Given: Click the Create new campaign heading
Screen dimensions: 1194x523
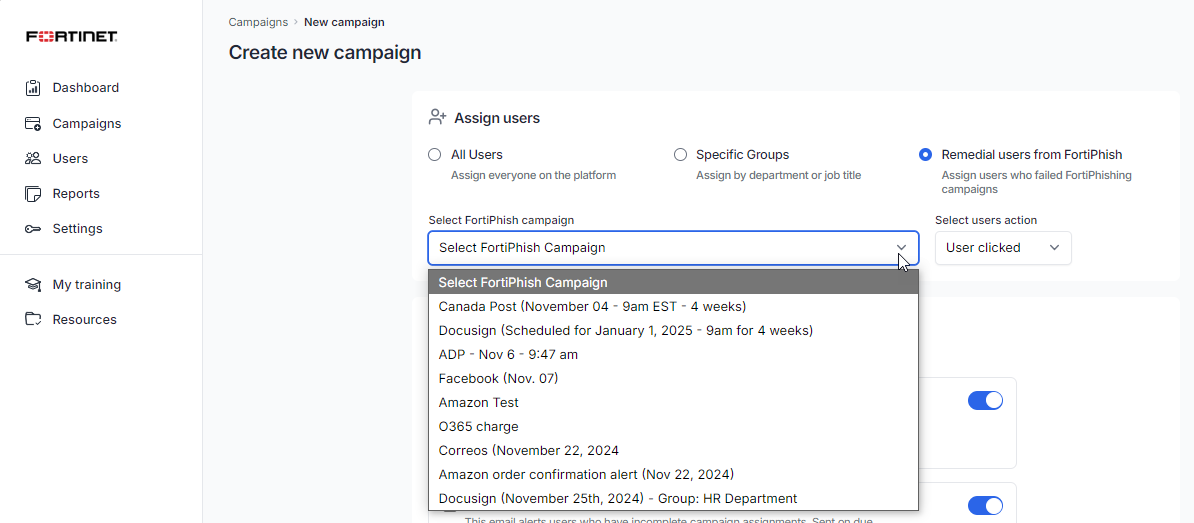Looking at the screenshot, I should click(x=324, y=53).
